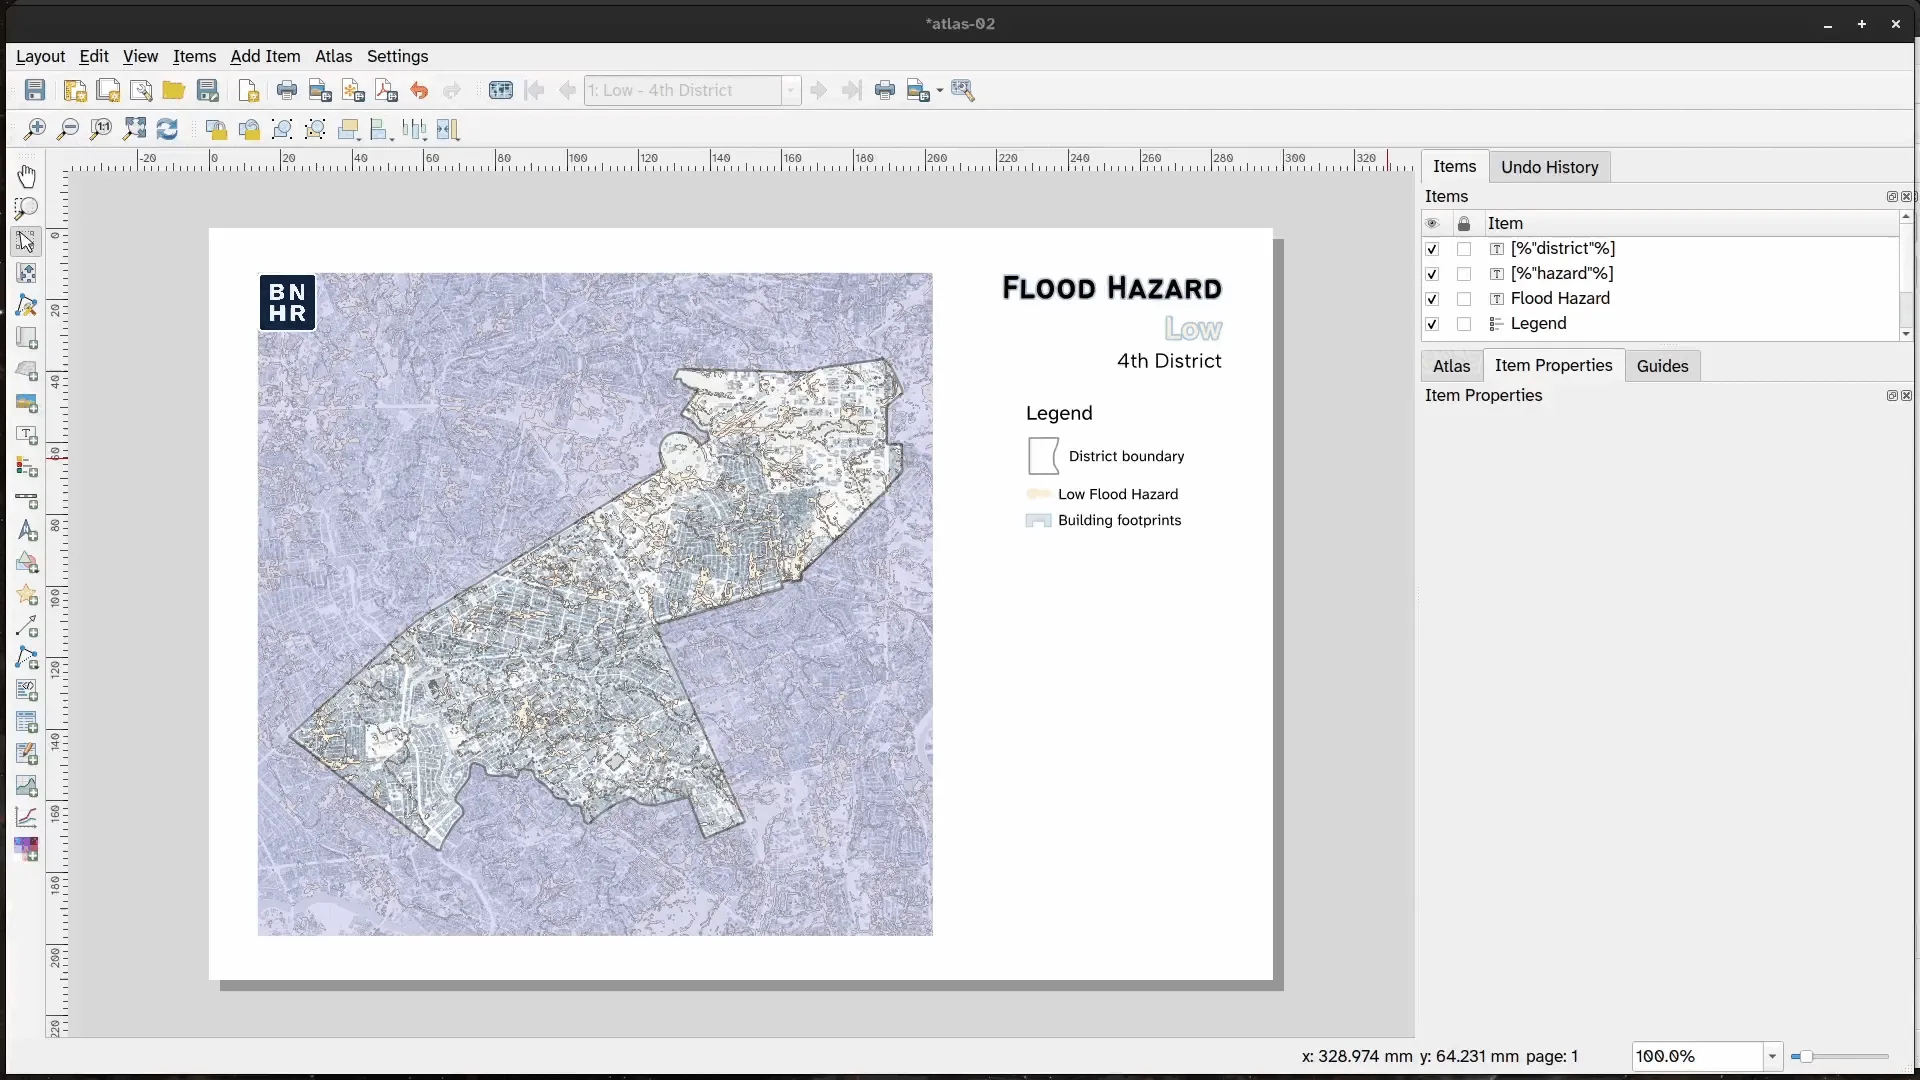
Task: Print the atlas
Action: tap(886, 90)
